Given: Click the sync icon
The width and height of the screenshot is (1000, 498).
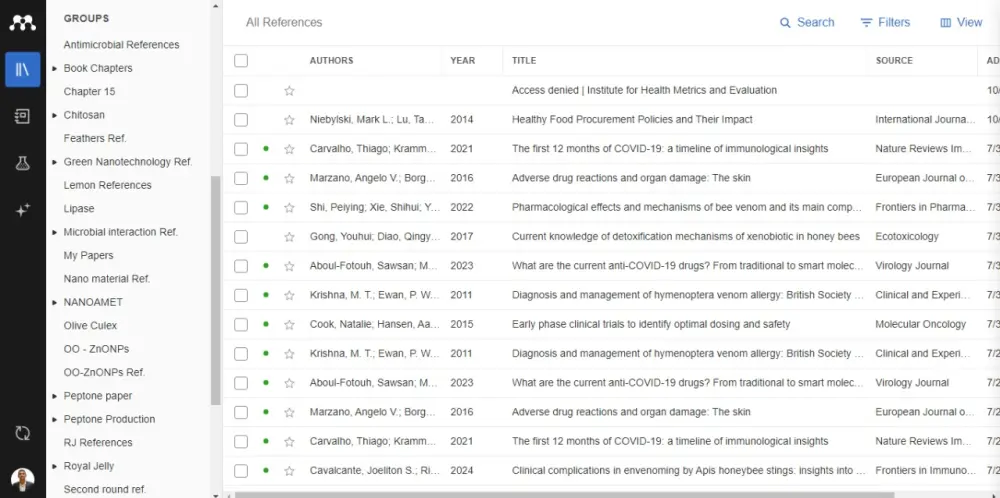Looking at the screenshot, I should 22,433.
